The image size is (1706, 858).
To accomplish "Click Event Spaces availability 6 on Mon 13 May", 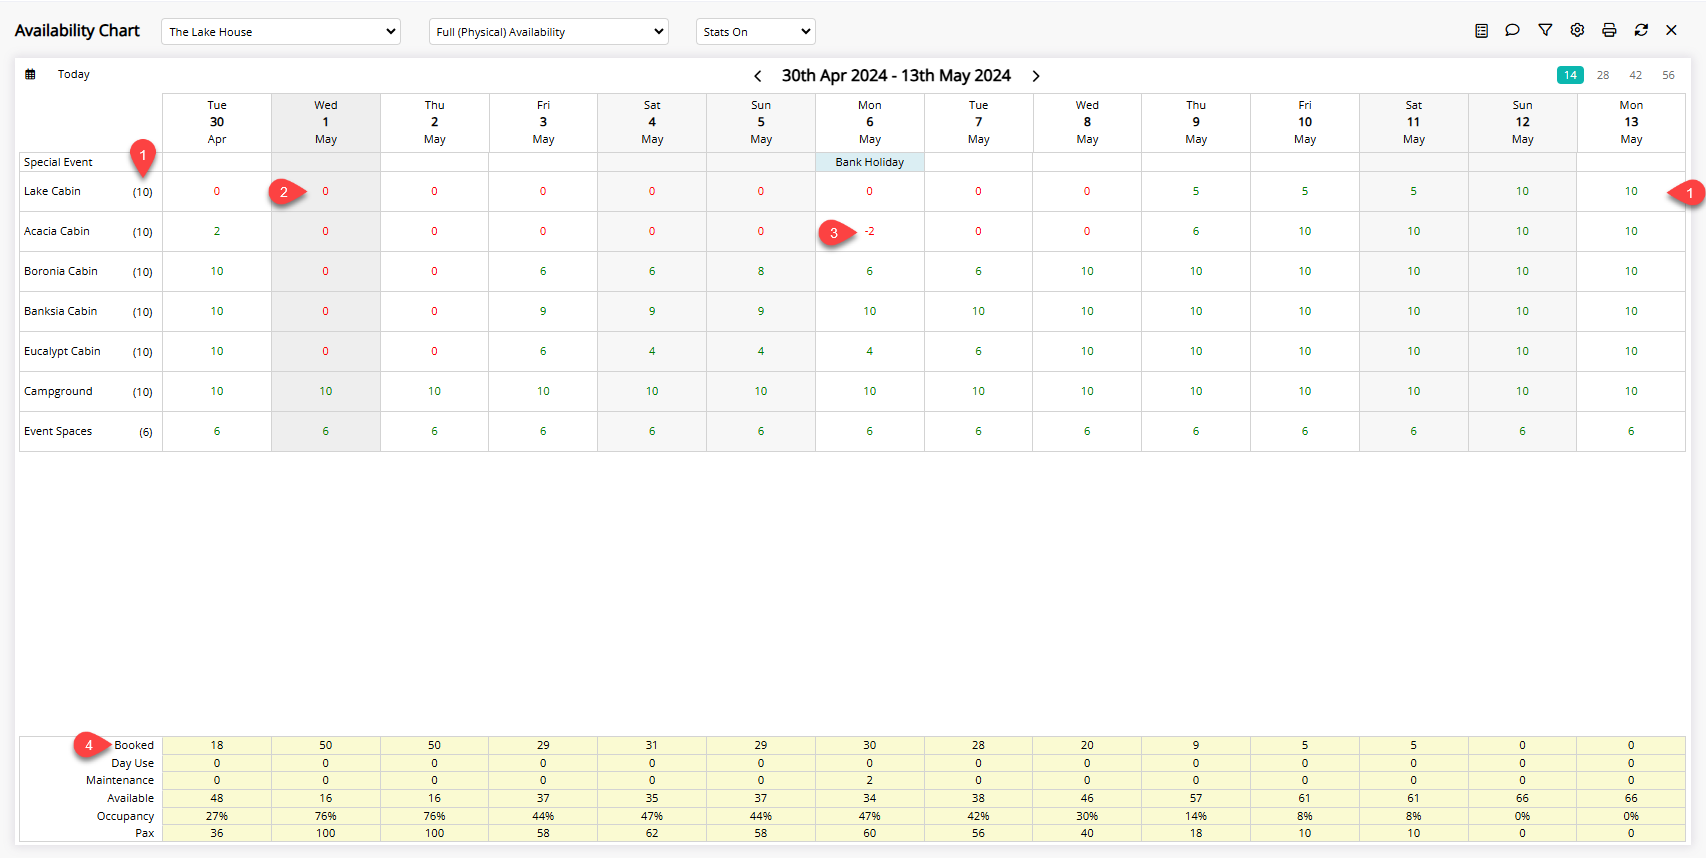I will [x=1631, y=431].
